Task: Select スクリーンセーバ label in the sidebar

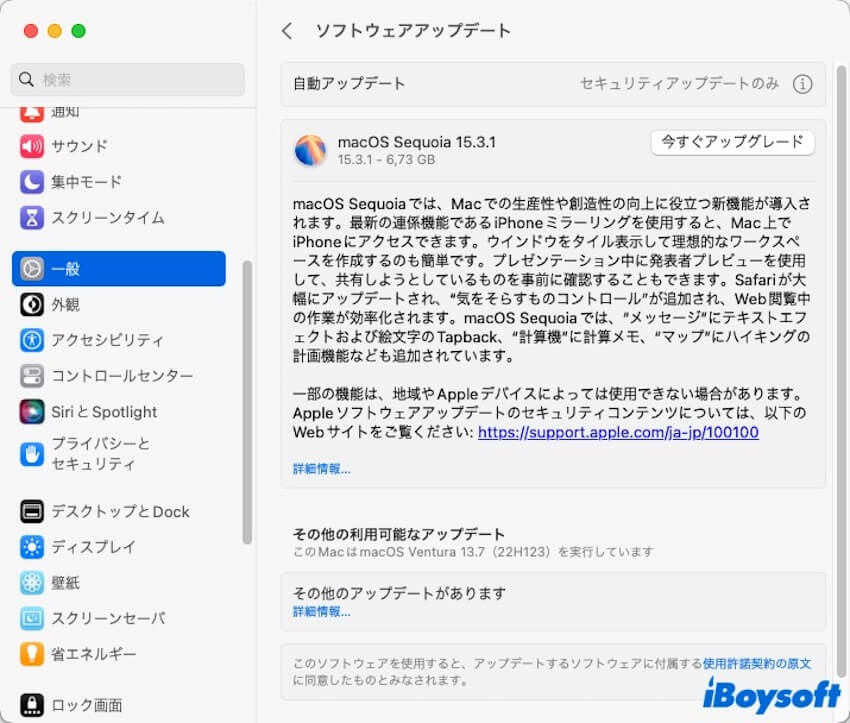Action: coord(108,618)
